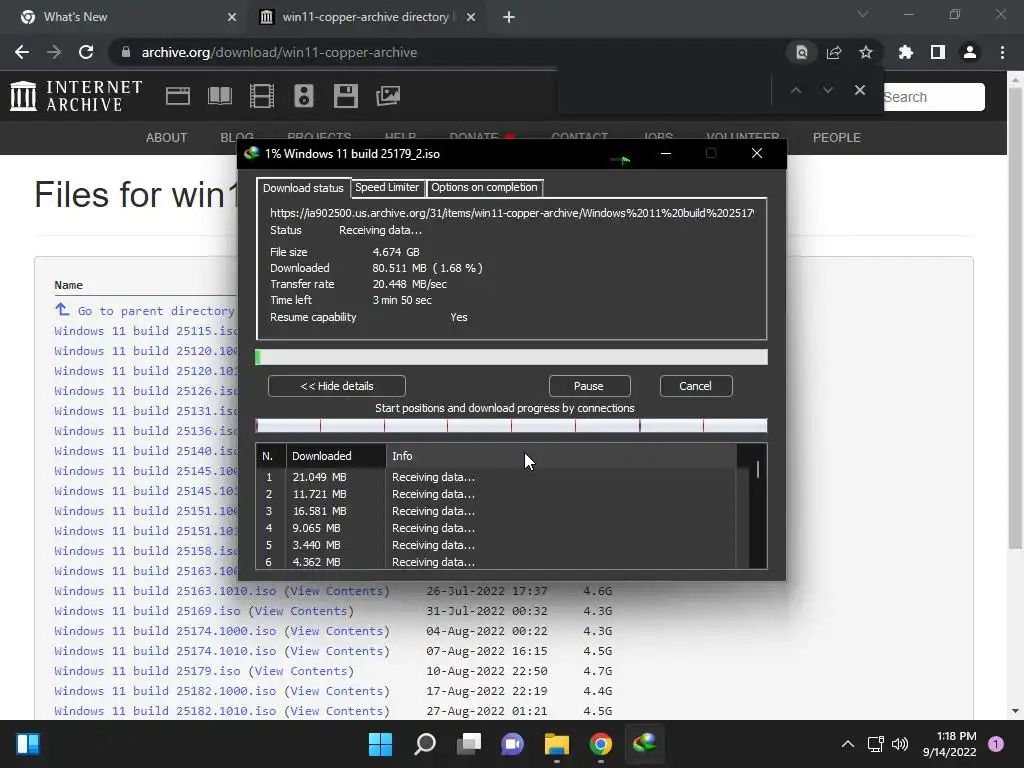Switch to Download status tab

click(302, 188)
